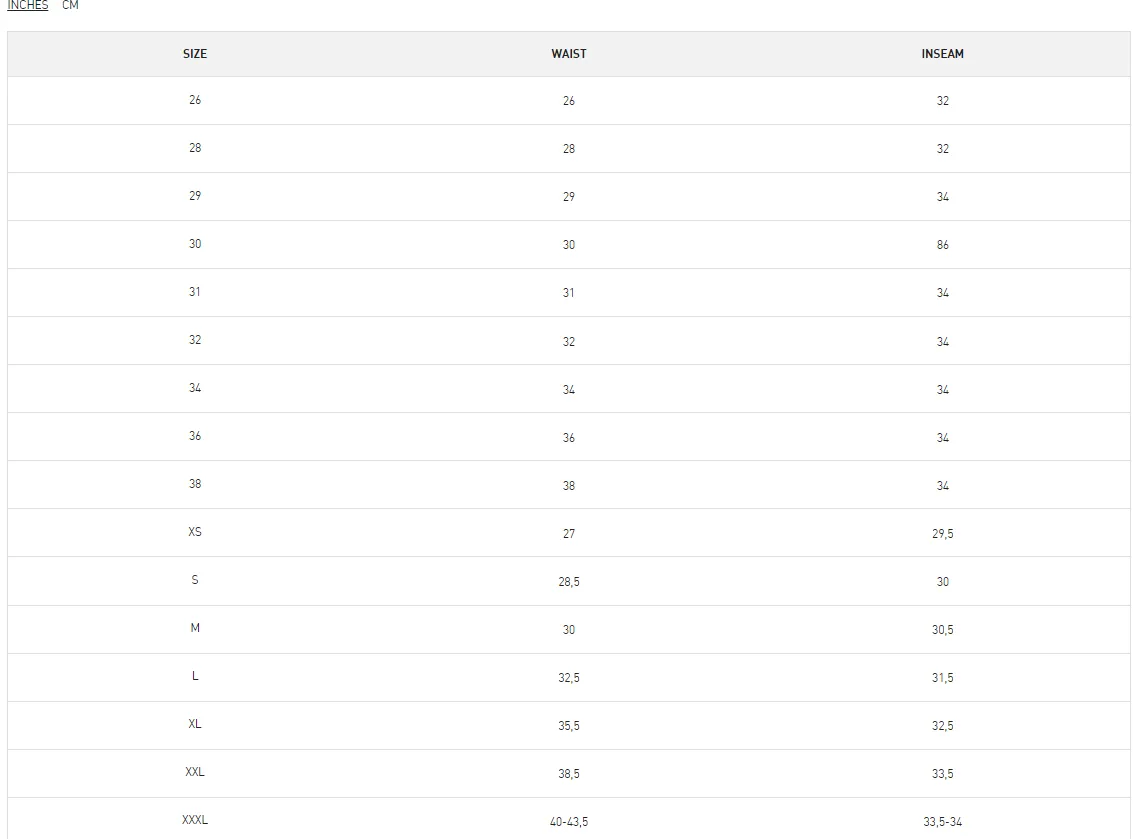Image resolution: width=1139 pixels, height=839 pixels.
Task: Click the 38,5 waist value
Action: (x=569, y=774)
